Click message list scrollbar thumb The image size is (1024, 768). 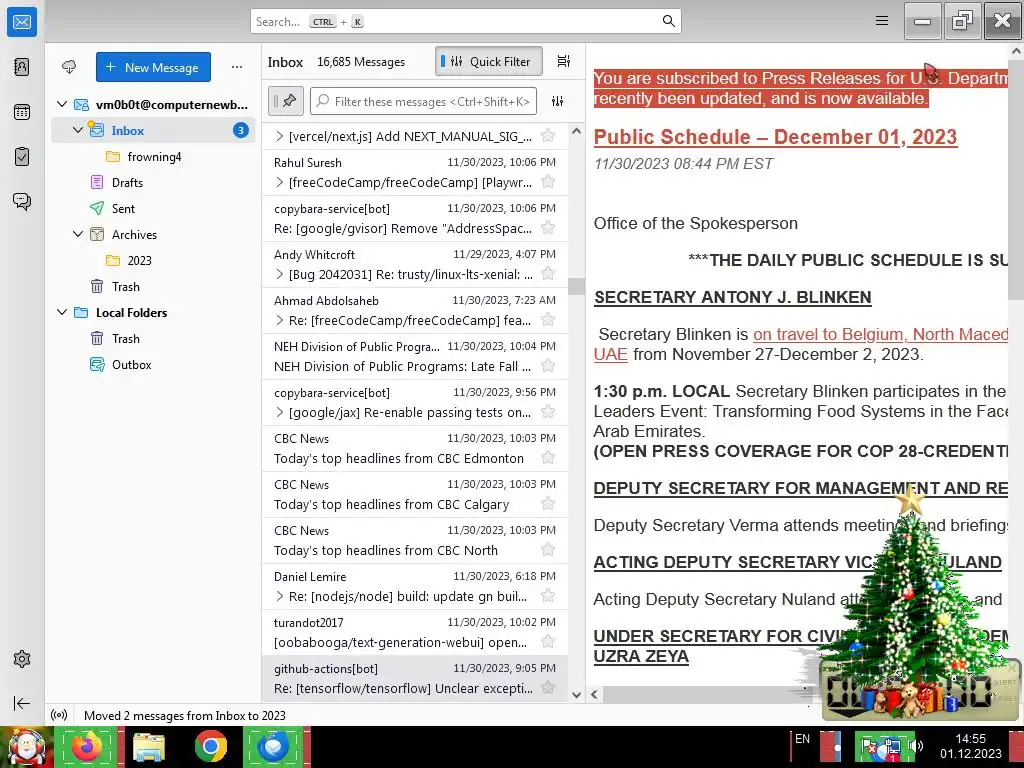[576, 287]
